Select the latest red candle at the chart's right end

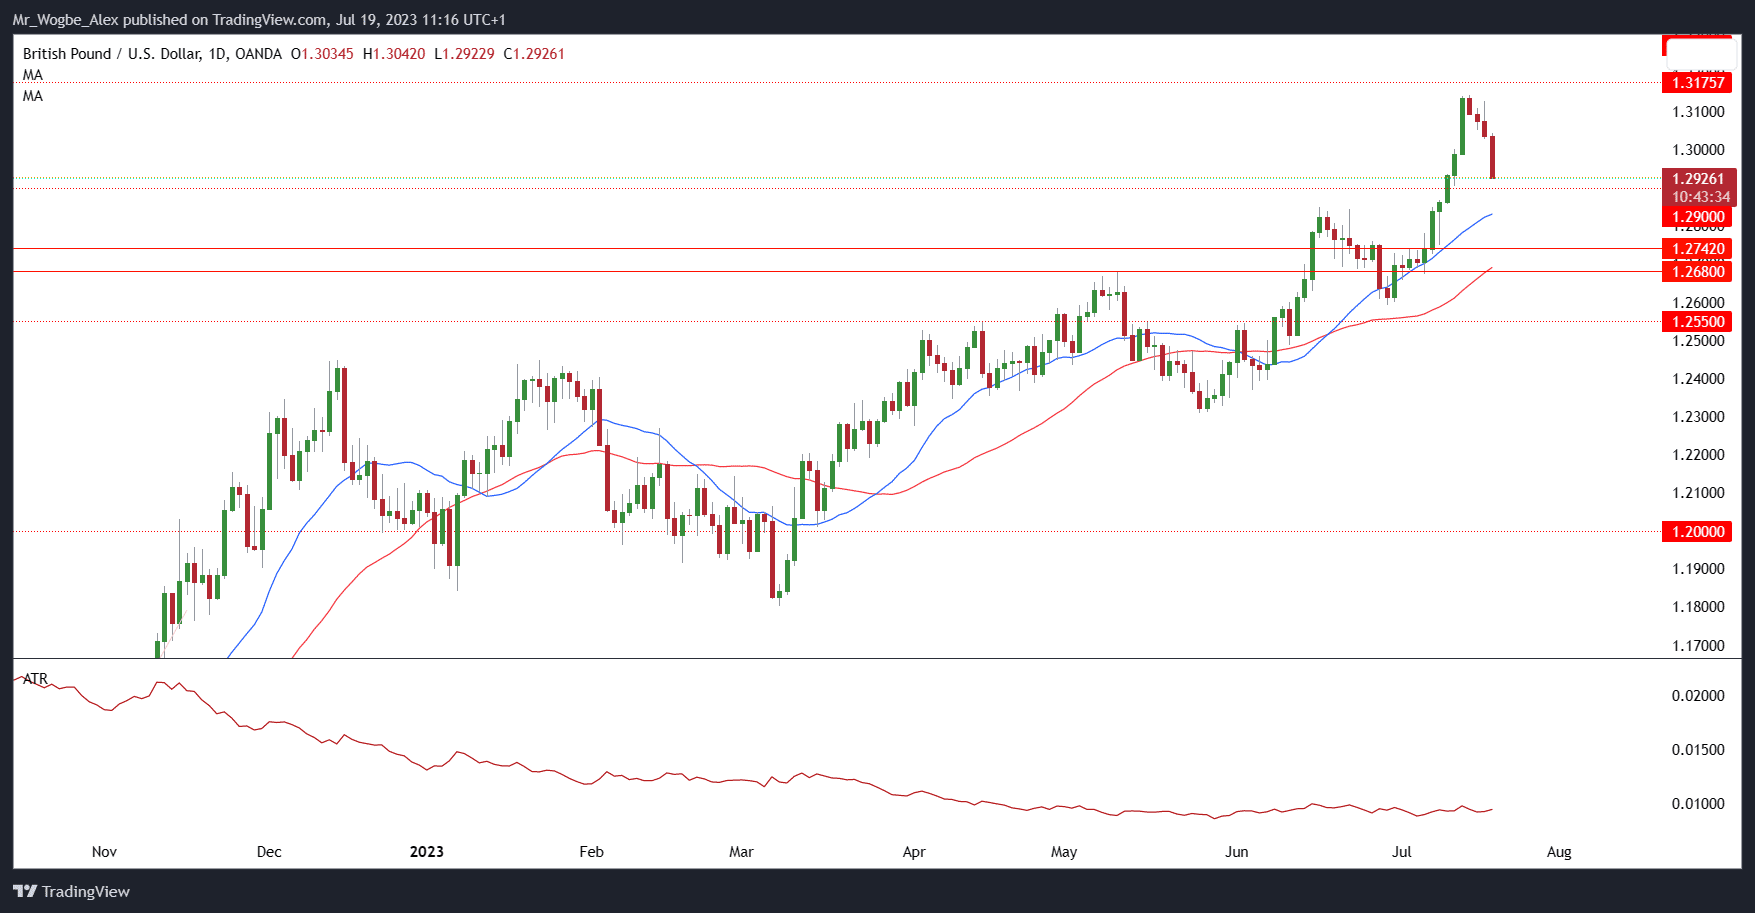[x=1493, y=157]
